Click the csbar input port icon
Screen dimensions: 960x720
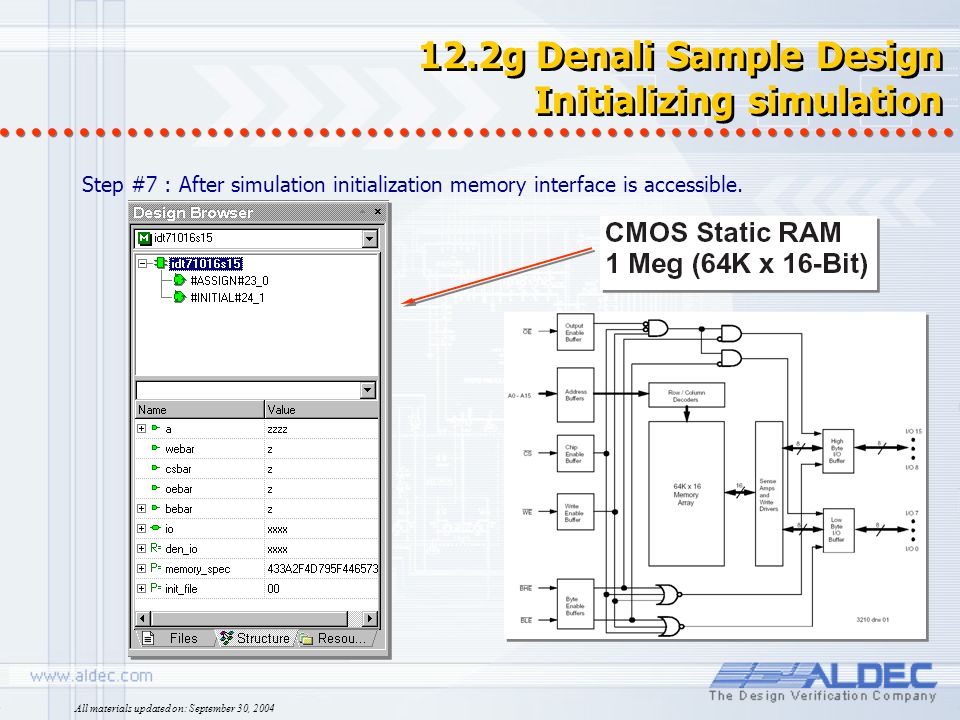(x=156, y=468)
